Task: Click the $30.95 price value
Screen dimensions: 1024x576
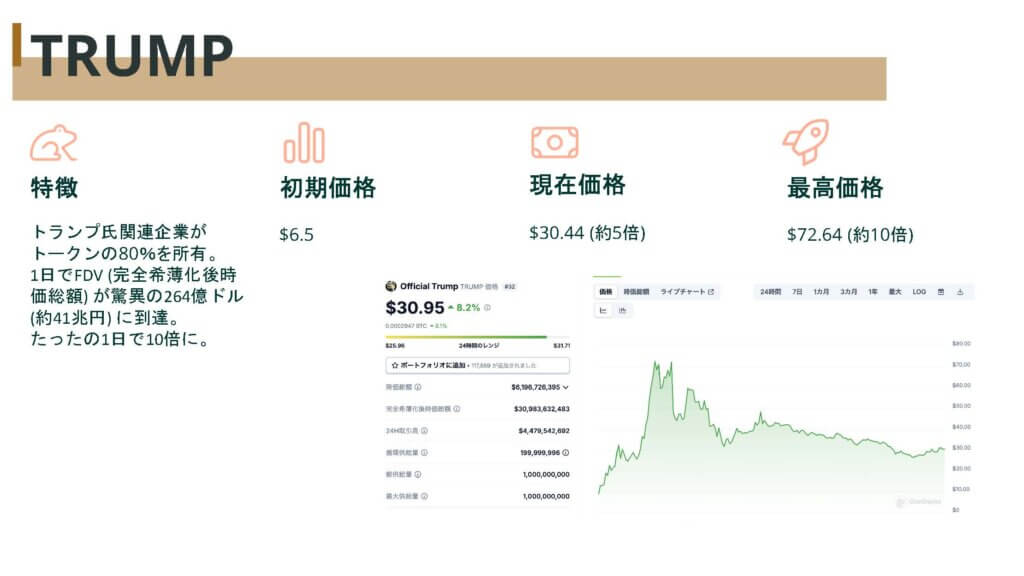Action: pos(415,308)
